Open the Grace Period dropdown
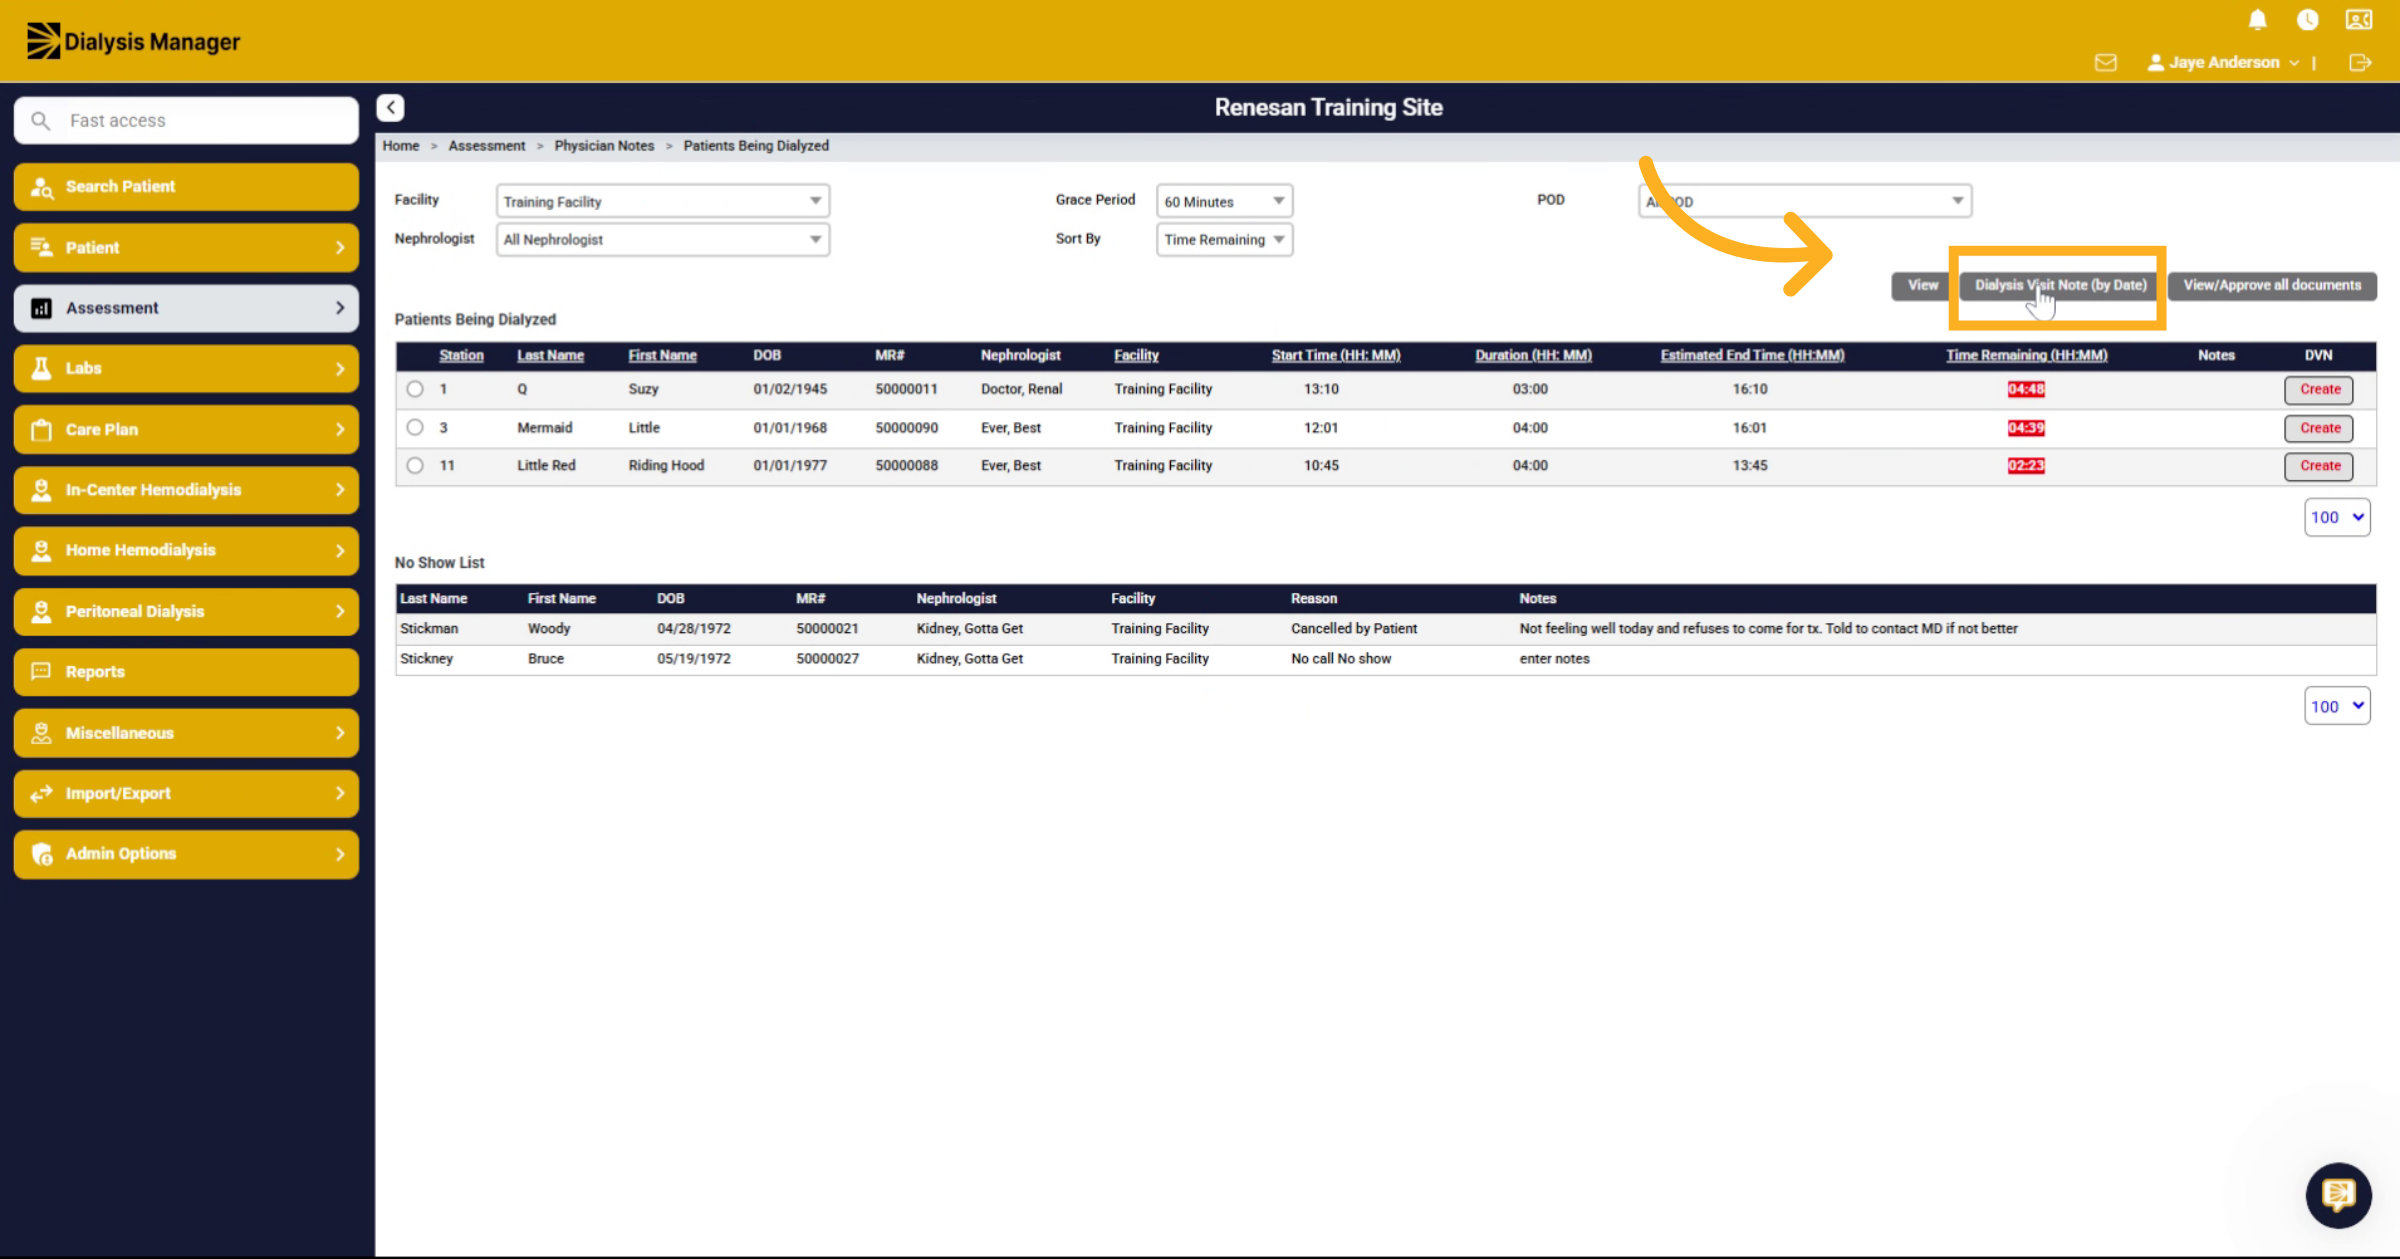The height and width of the screenshot is (1259, 2400). [x=1224, y=201]
